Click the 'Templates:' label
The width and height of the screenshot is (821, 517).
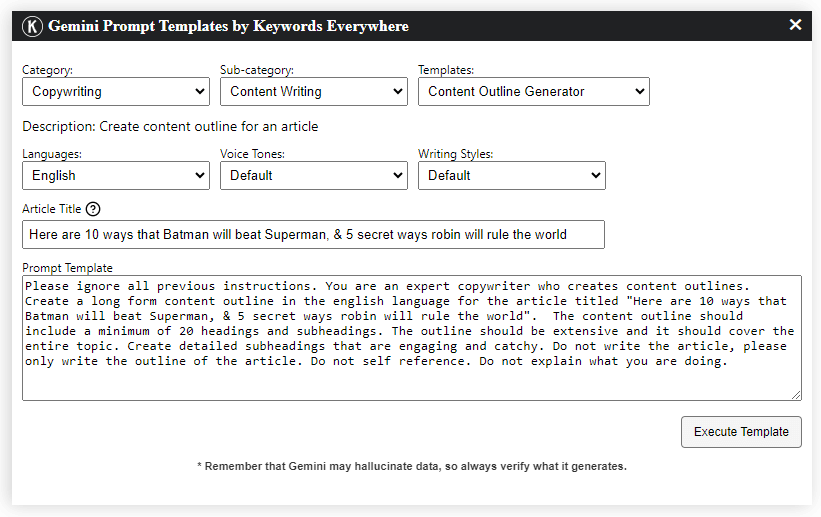[x=446, y=70]
